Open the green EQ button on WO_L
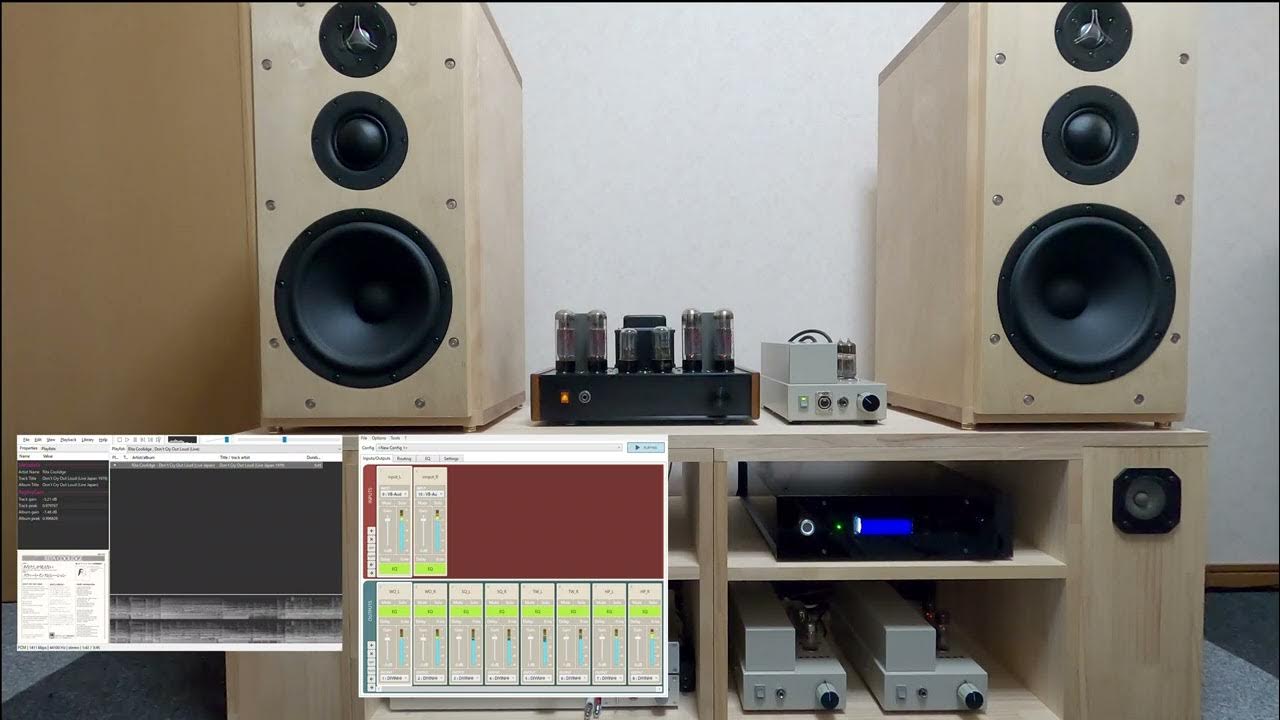This screenshot has width=1280, height=720. coord(394,611)
